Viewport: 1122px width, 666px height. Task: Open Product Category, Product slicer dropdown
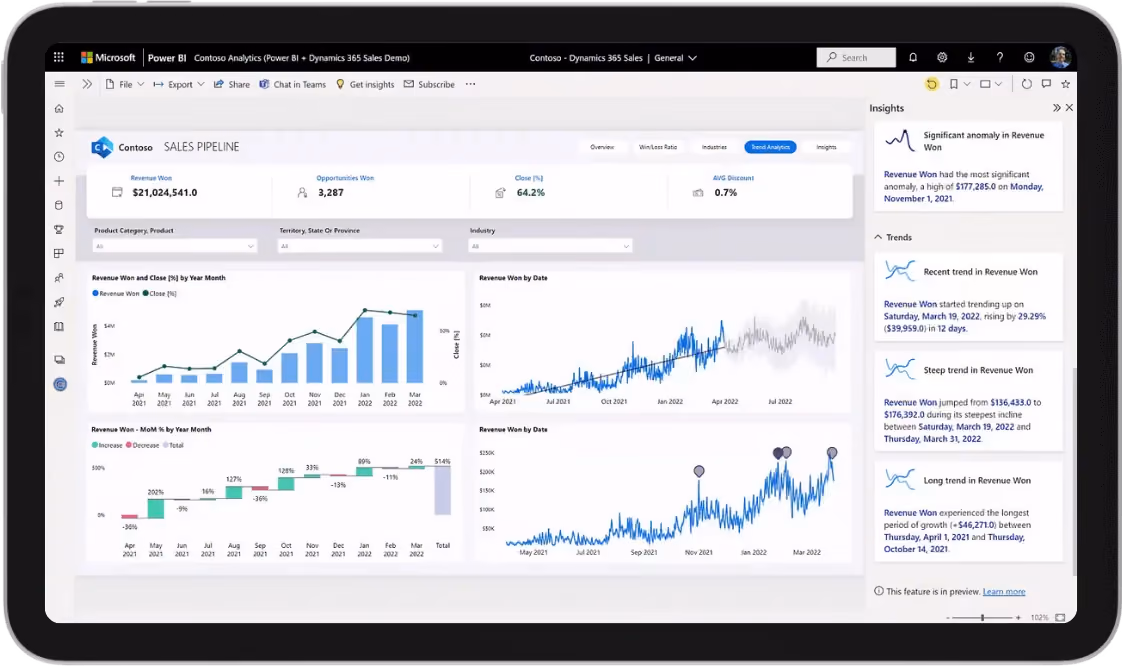(x=175, y=246)
